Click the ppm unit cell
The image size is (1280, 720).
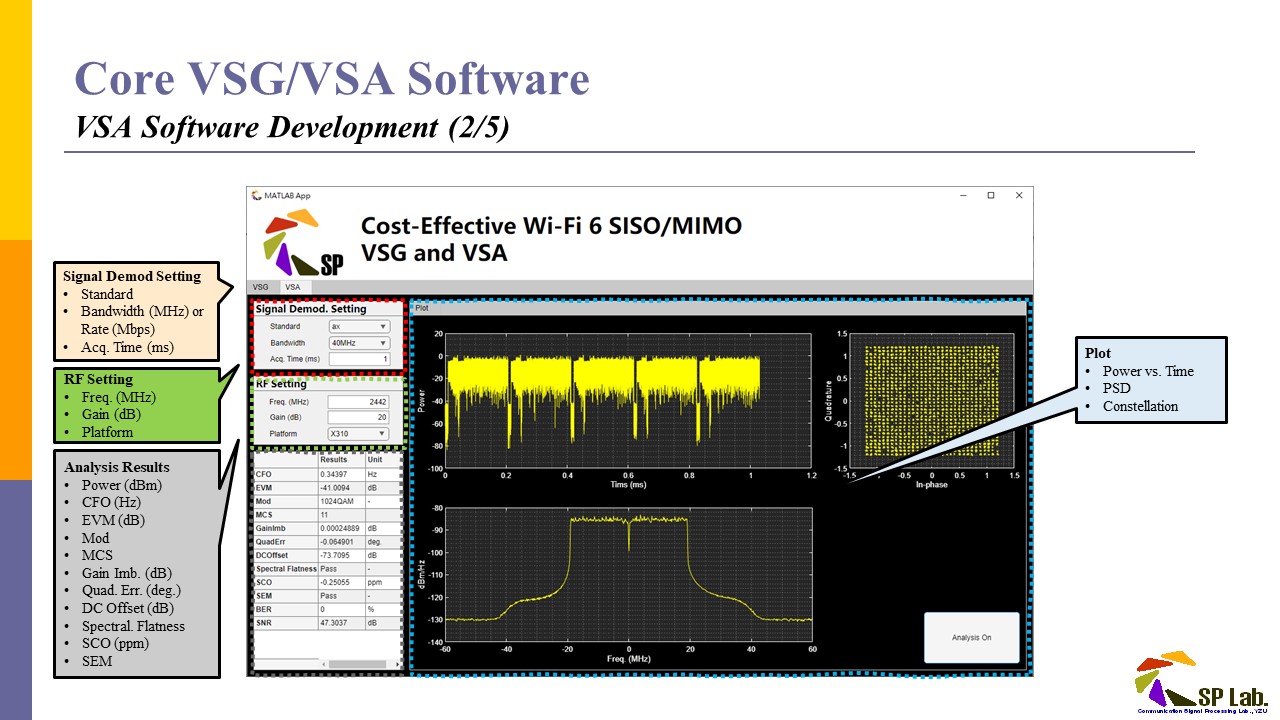pyautogui.click(x=383, y=583)
